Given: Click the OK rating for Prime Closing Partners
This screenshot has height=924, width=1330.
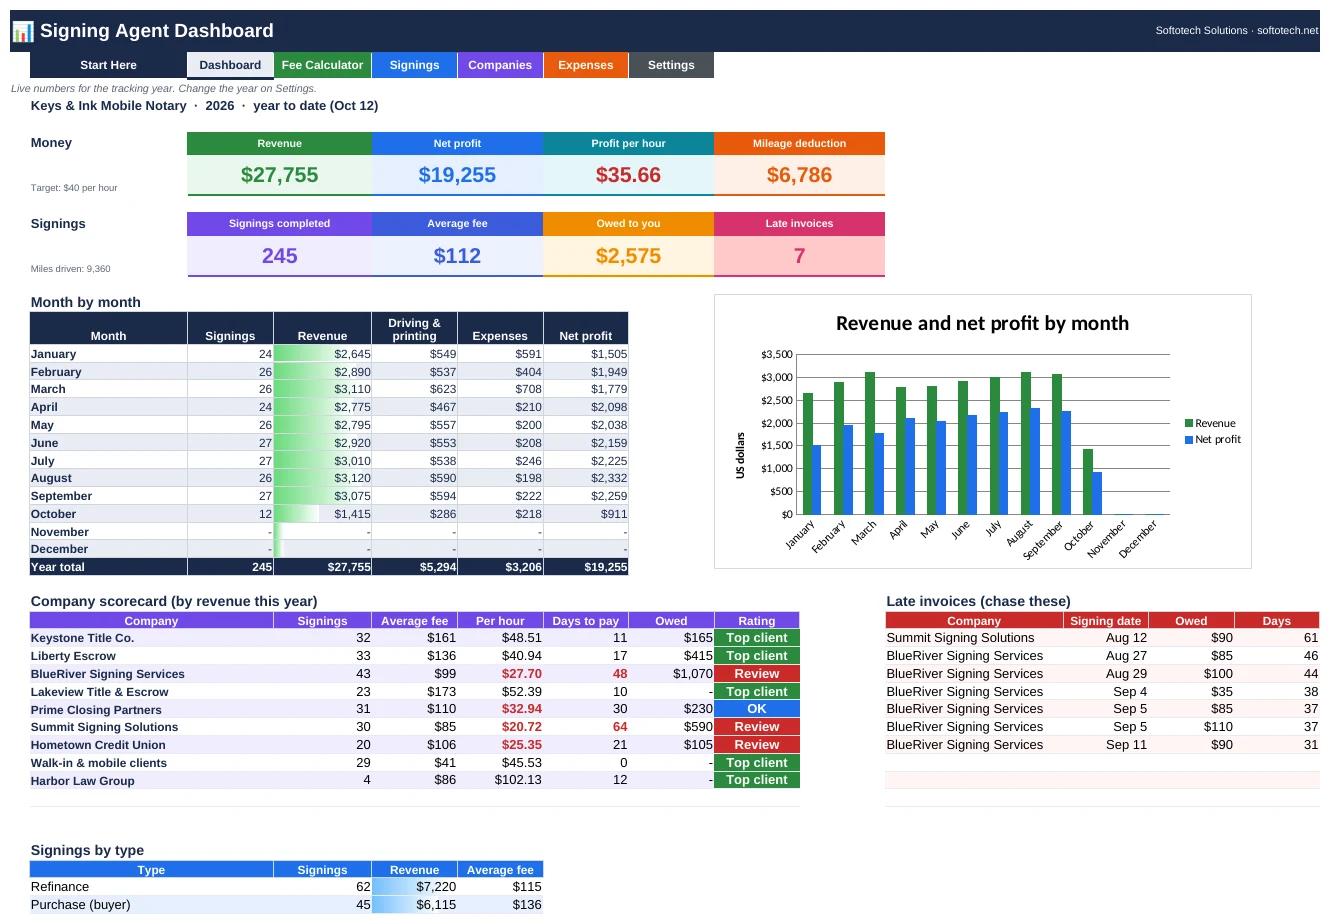Looking at the screenshot, I should (757, 709).
